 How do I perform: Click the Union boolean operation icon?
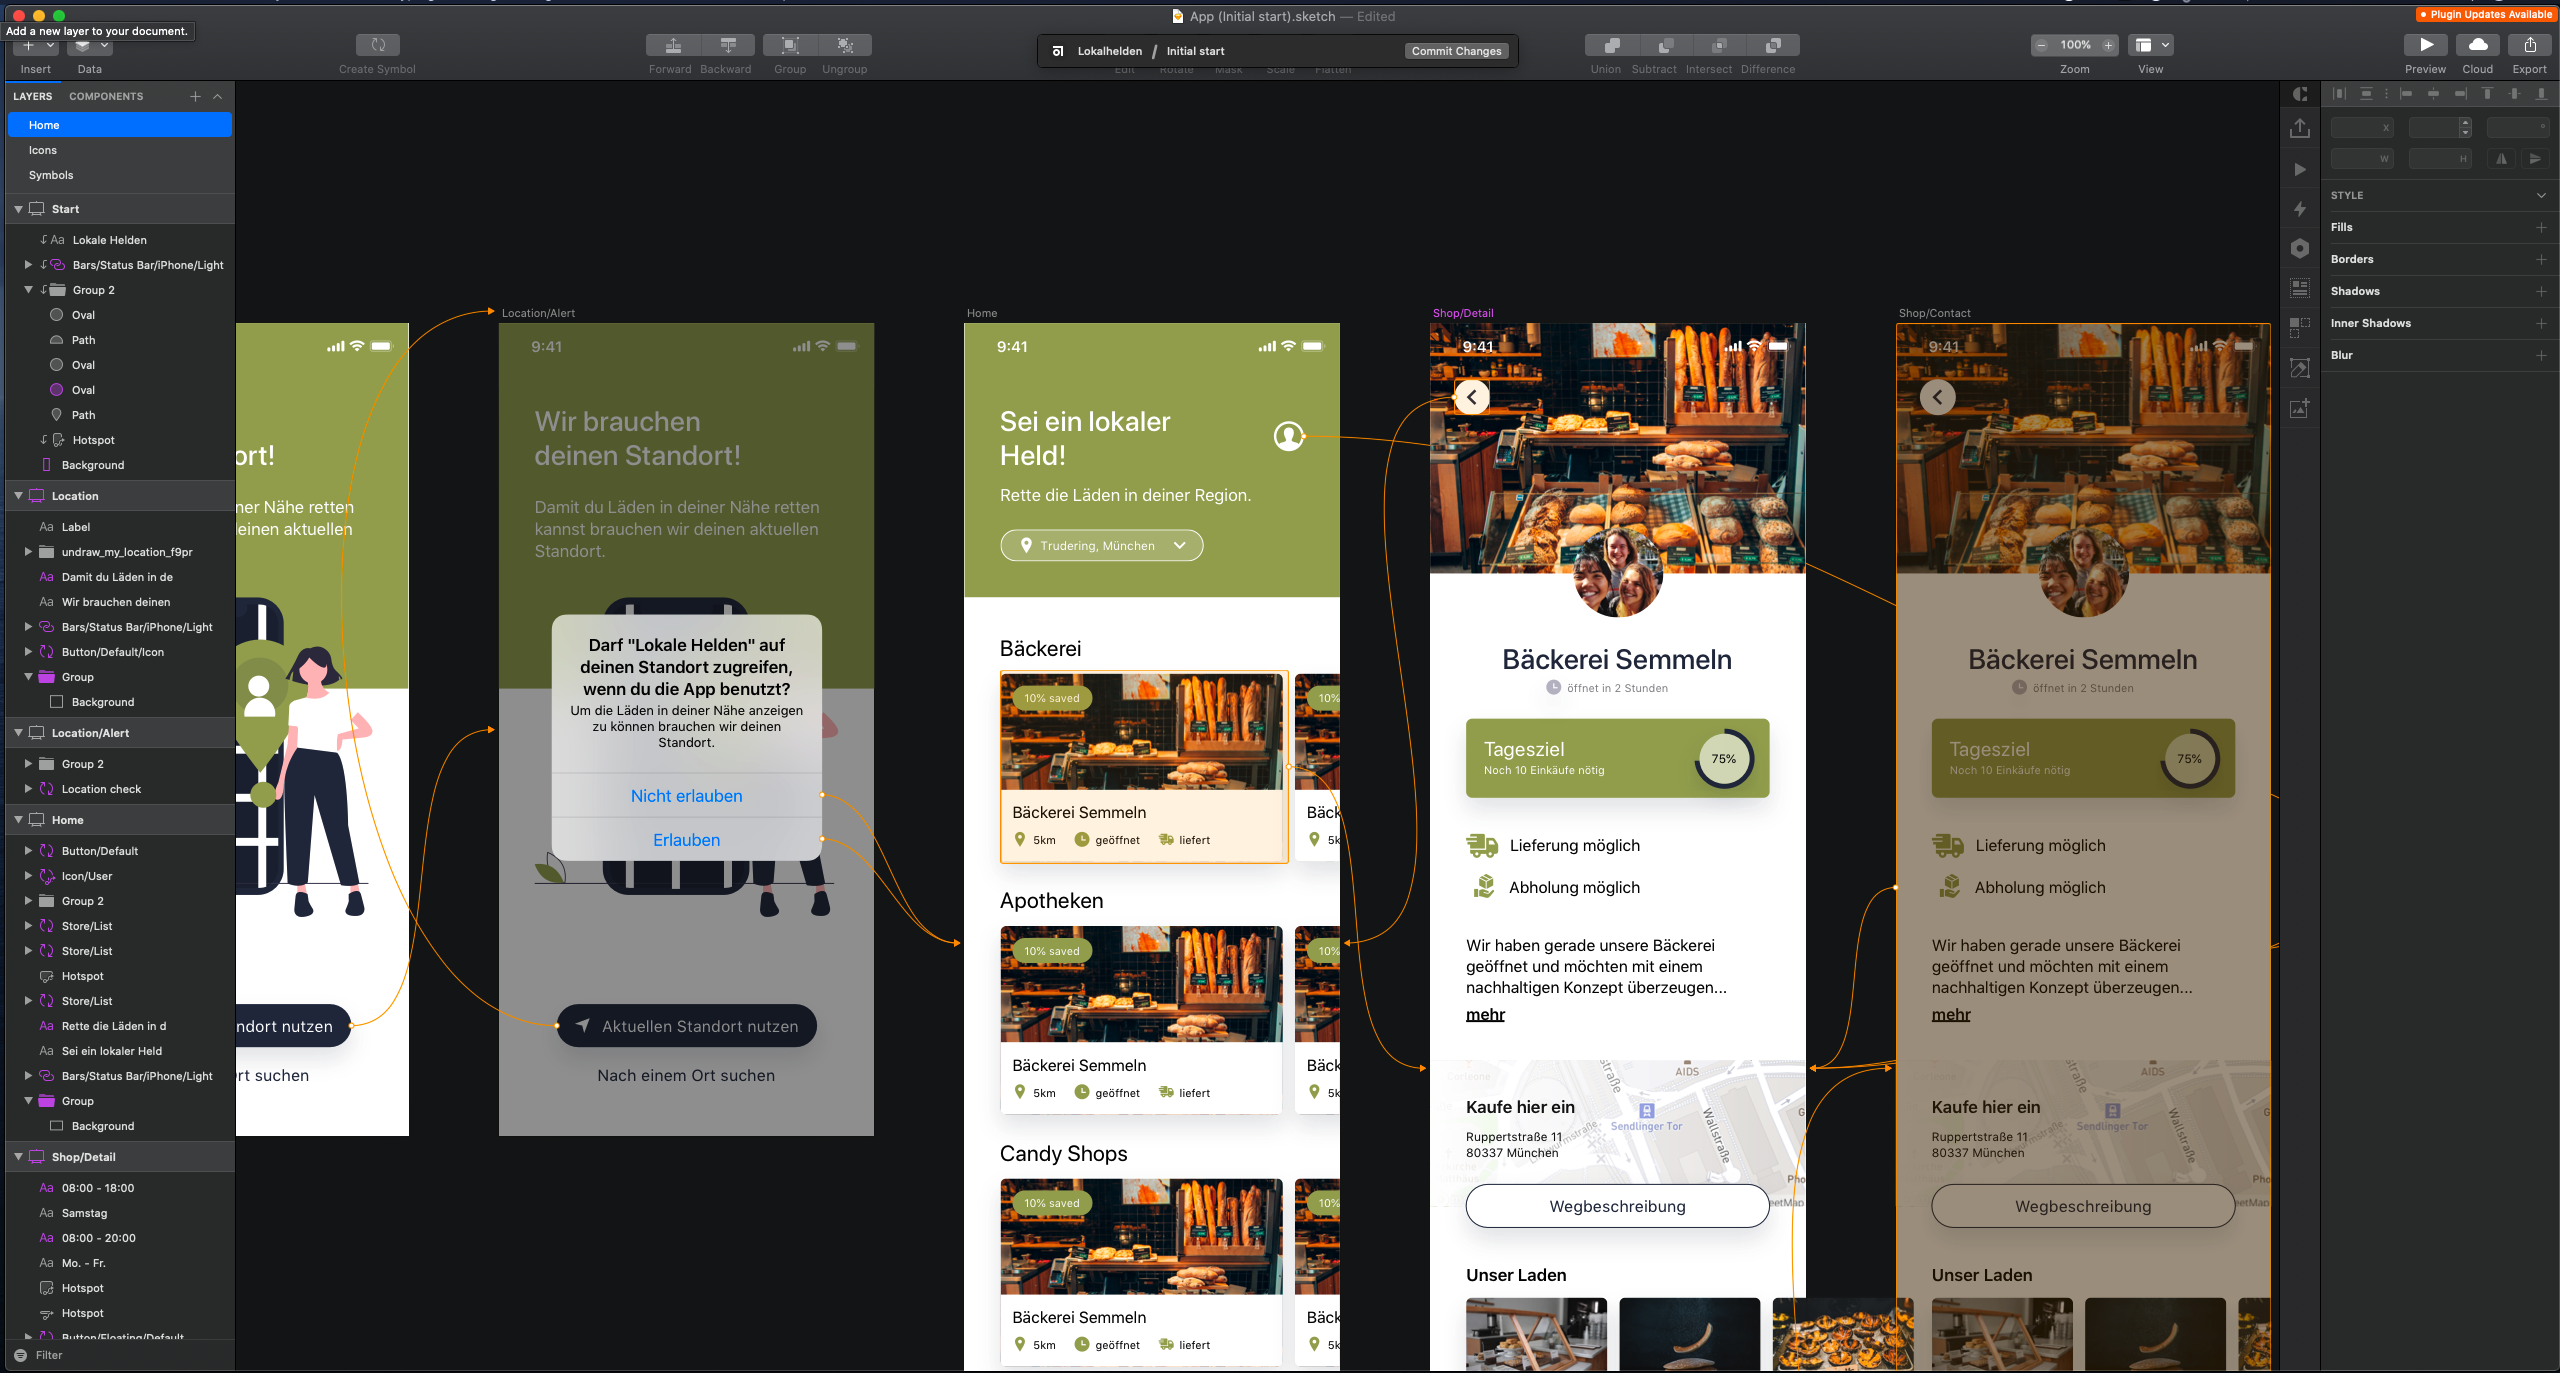1611,45
